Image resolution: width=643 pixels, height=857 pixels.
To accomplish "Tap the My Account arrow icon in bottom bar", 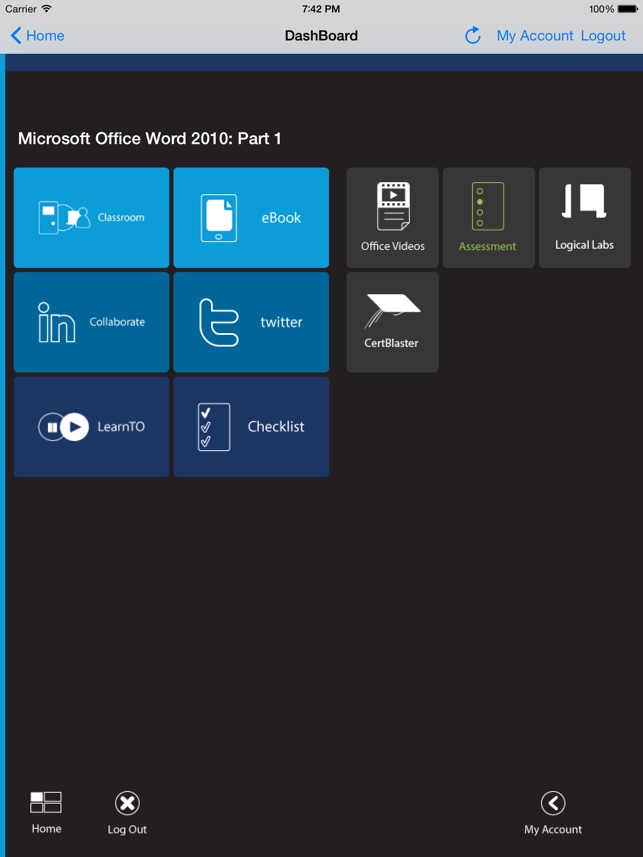I will [x=553, y=803].
